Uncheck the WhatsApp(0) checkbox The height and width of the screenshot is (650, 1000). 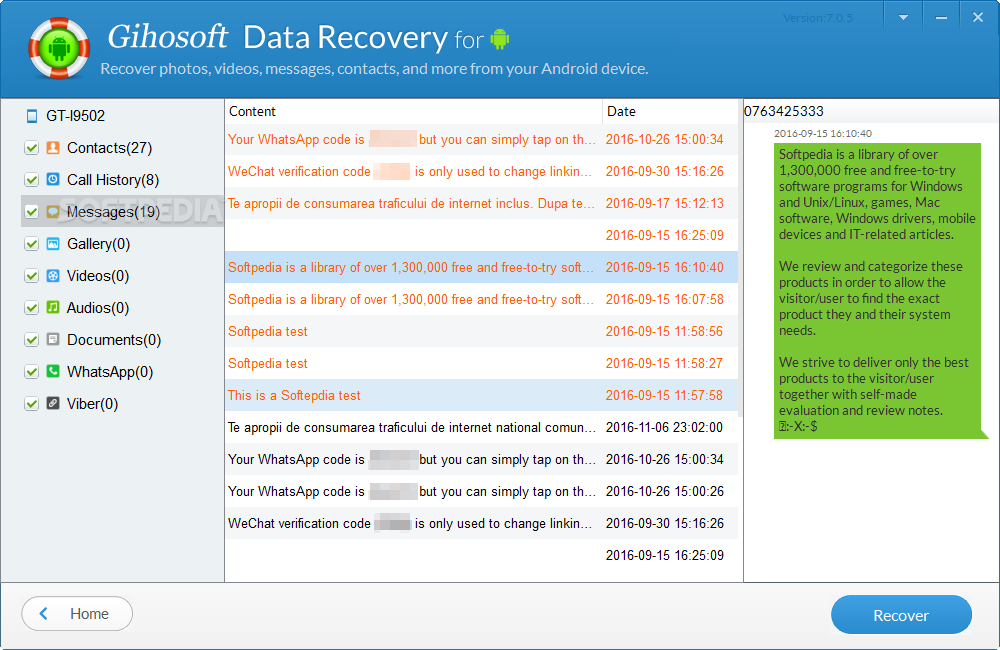click(31, 371)
